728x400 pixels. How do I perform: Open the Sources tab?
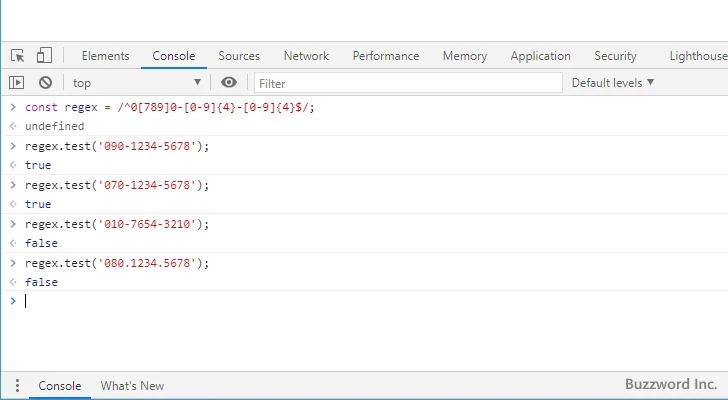click(x=239, y=56)
